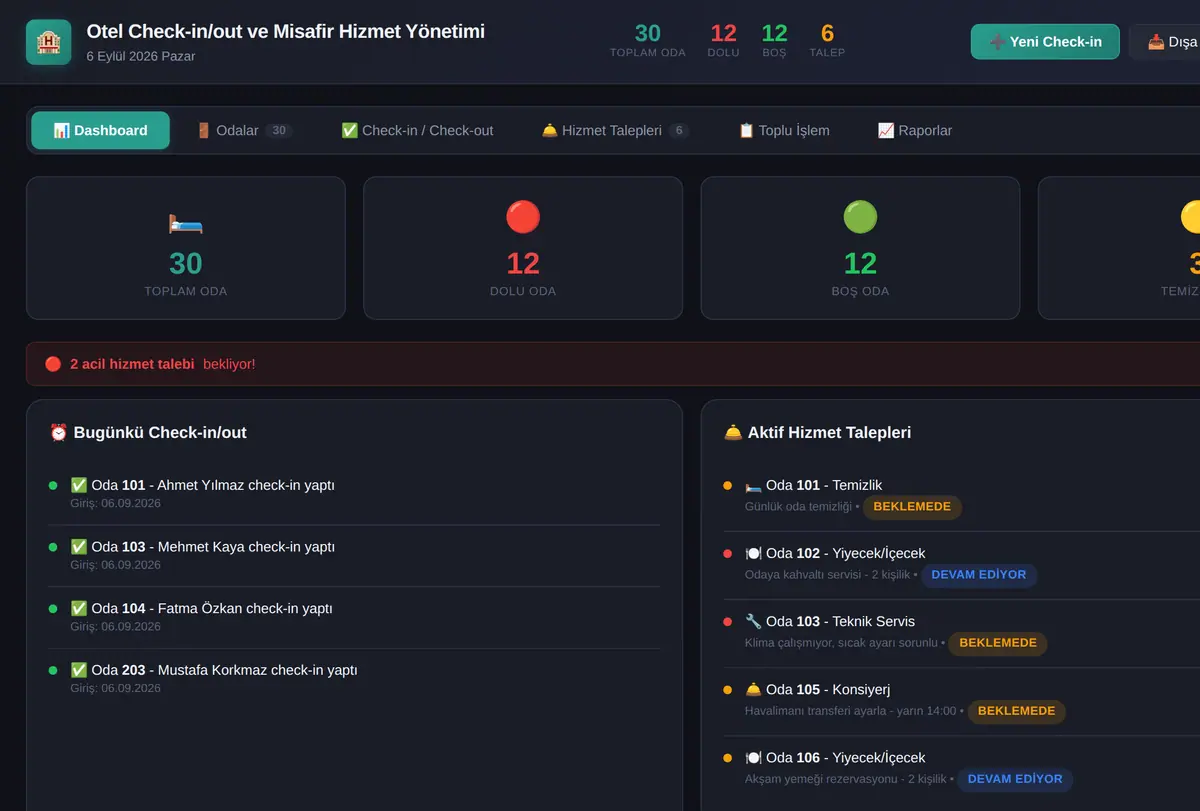This screenshot has width=1200, height=811.
Task: Click green checkmark on Mustafa Korkmaz check-in row
Action: [79, 670]
